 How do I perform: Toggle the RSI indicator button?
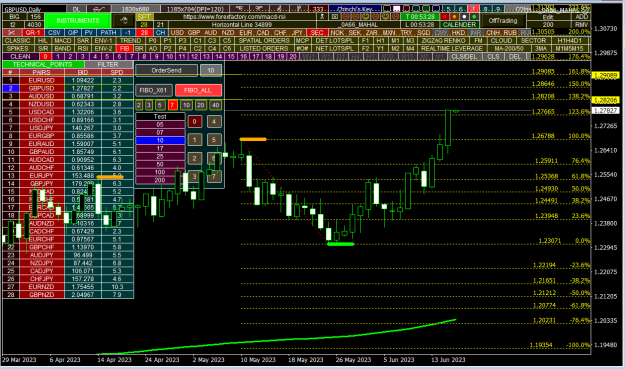point(83,48)
